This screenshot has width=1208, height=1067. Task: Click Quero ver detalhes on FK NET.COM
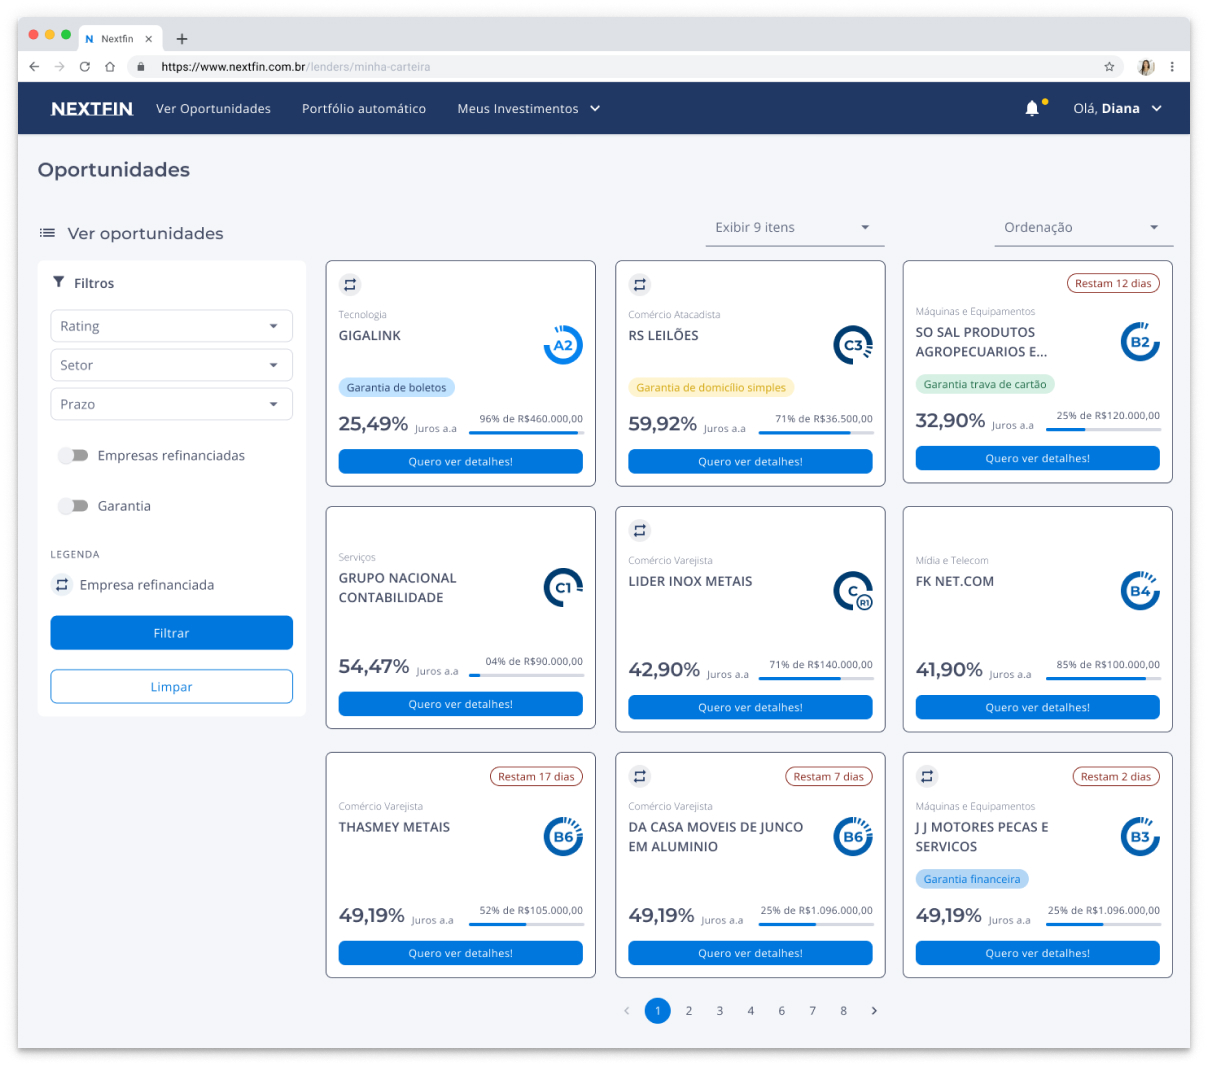(x=1037, y=707)
